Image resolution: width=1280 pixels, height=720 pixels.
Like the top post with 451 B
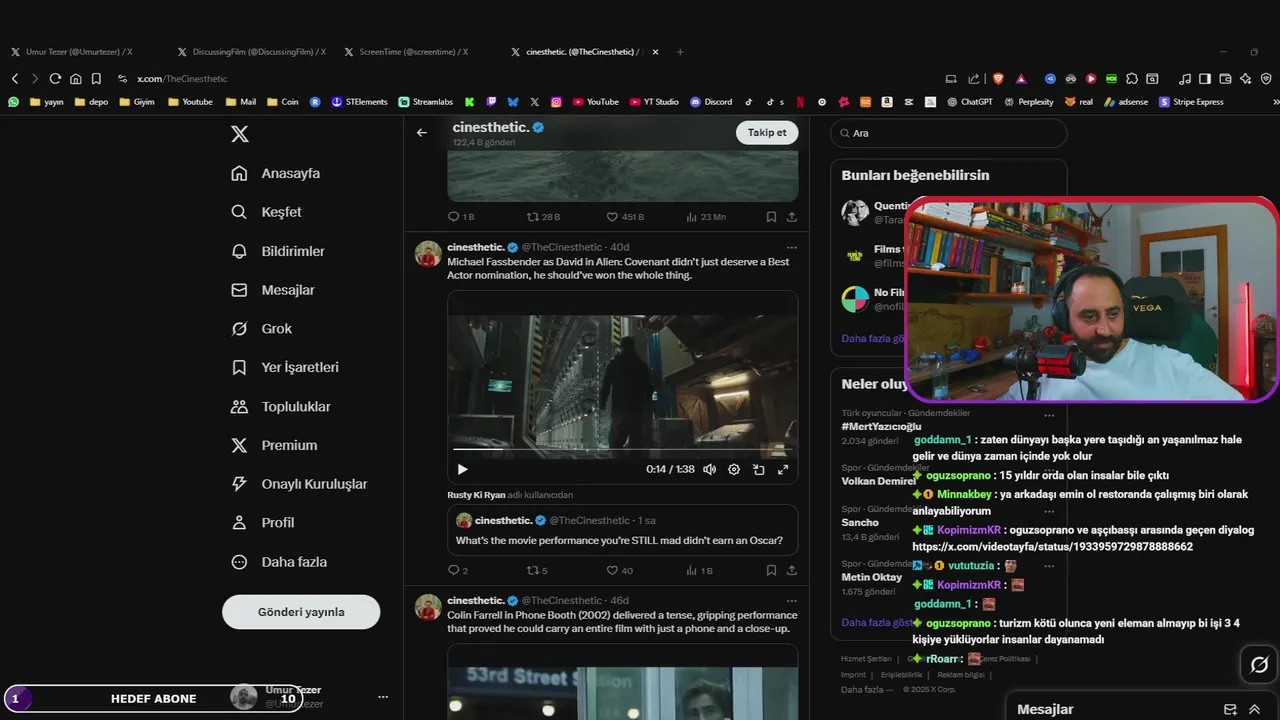[625, 216]
